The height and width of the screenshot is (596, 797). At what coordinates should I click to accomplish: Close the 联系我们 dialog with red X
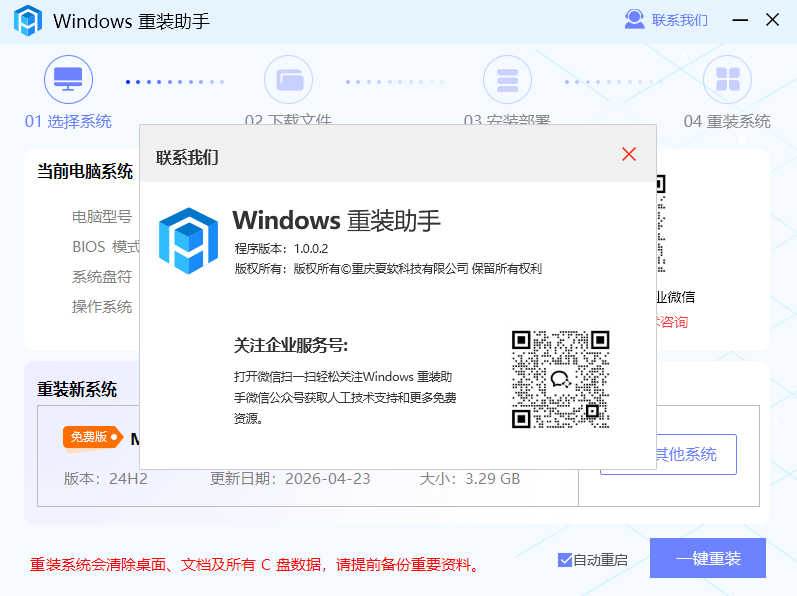pos(629,154)
